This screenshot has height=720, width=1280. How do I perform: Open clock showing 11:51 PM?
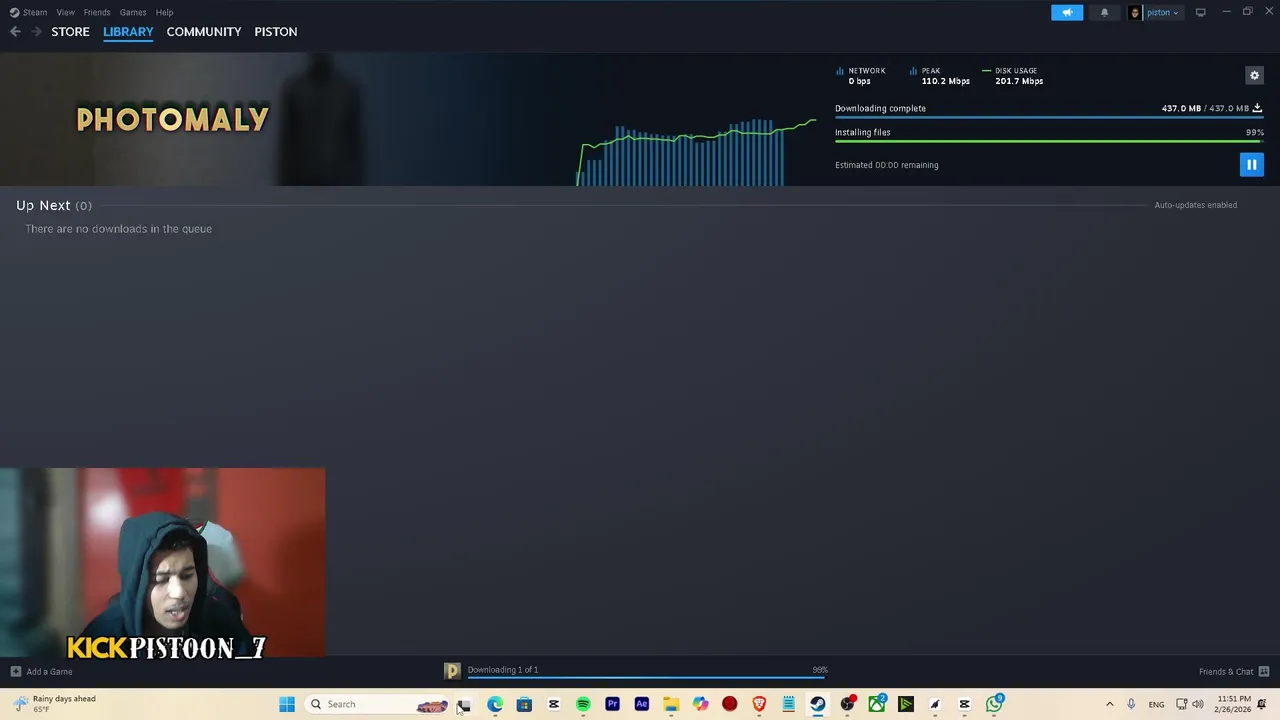click(x=1234, y=704)
